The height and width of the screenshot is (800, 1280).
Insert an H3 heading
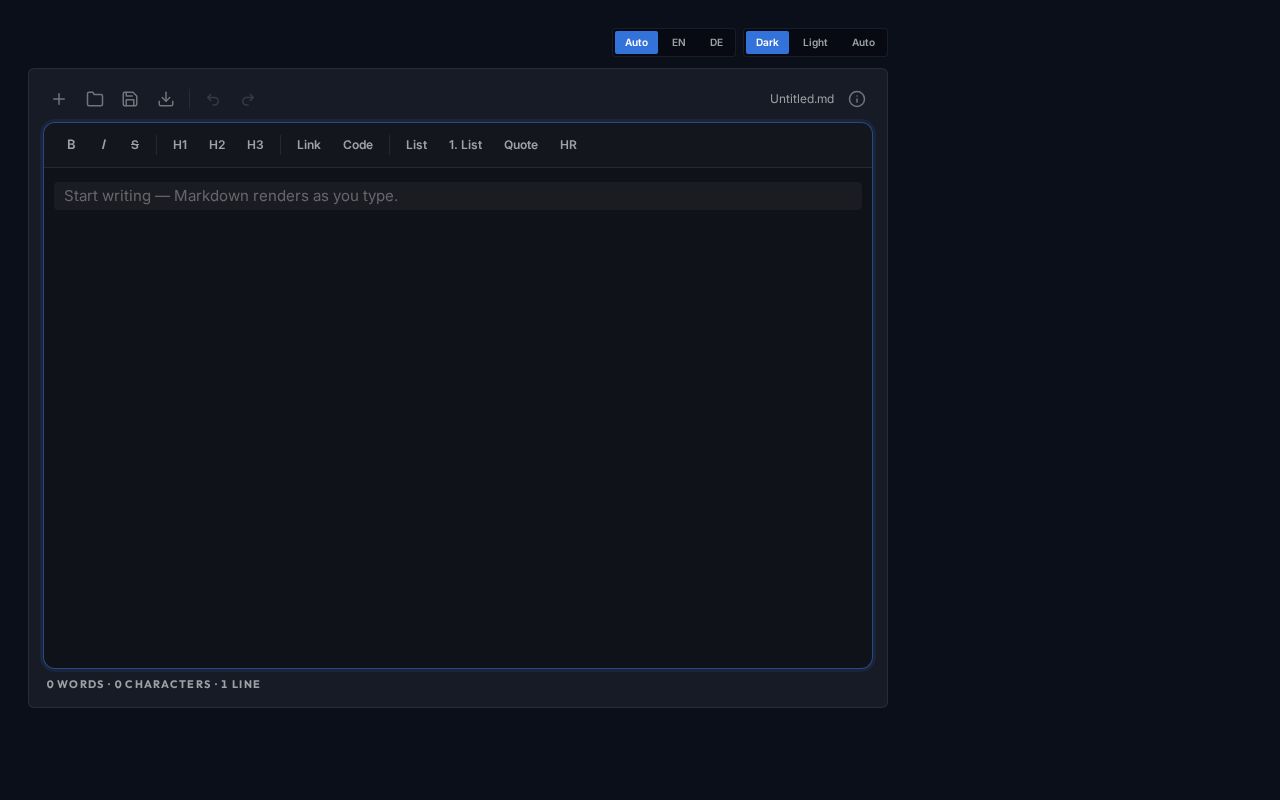[255, 145]
